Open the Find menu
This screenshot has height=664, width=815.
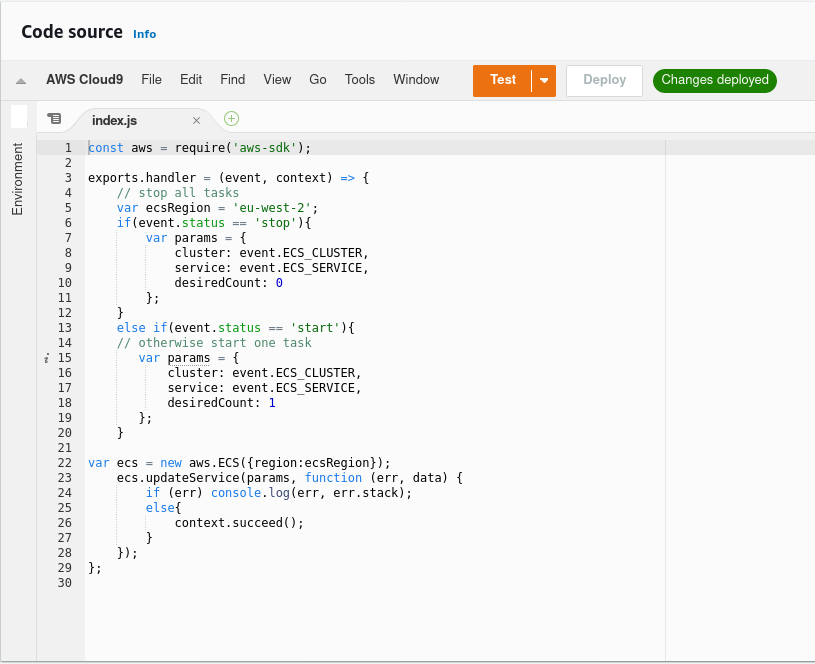[232, 80]
